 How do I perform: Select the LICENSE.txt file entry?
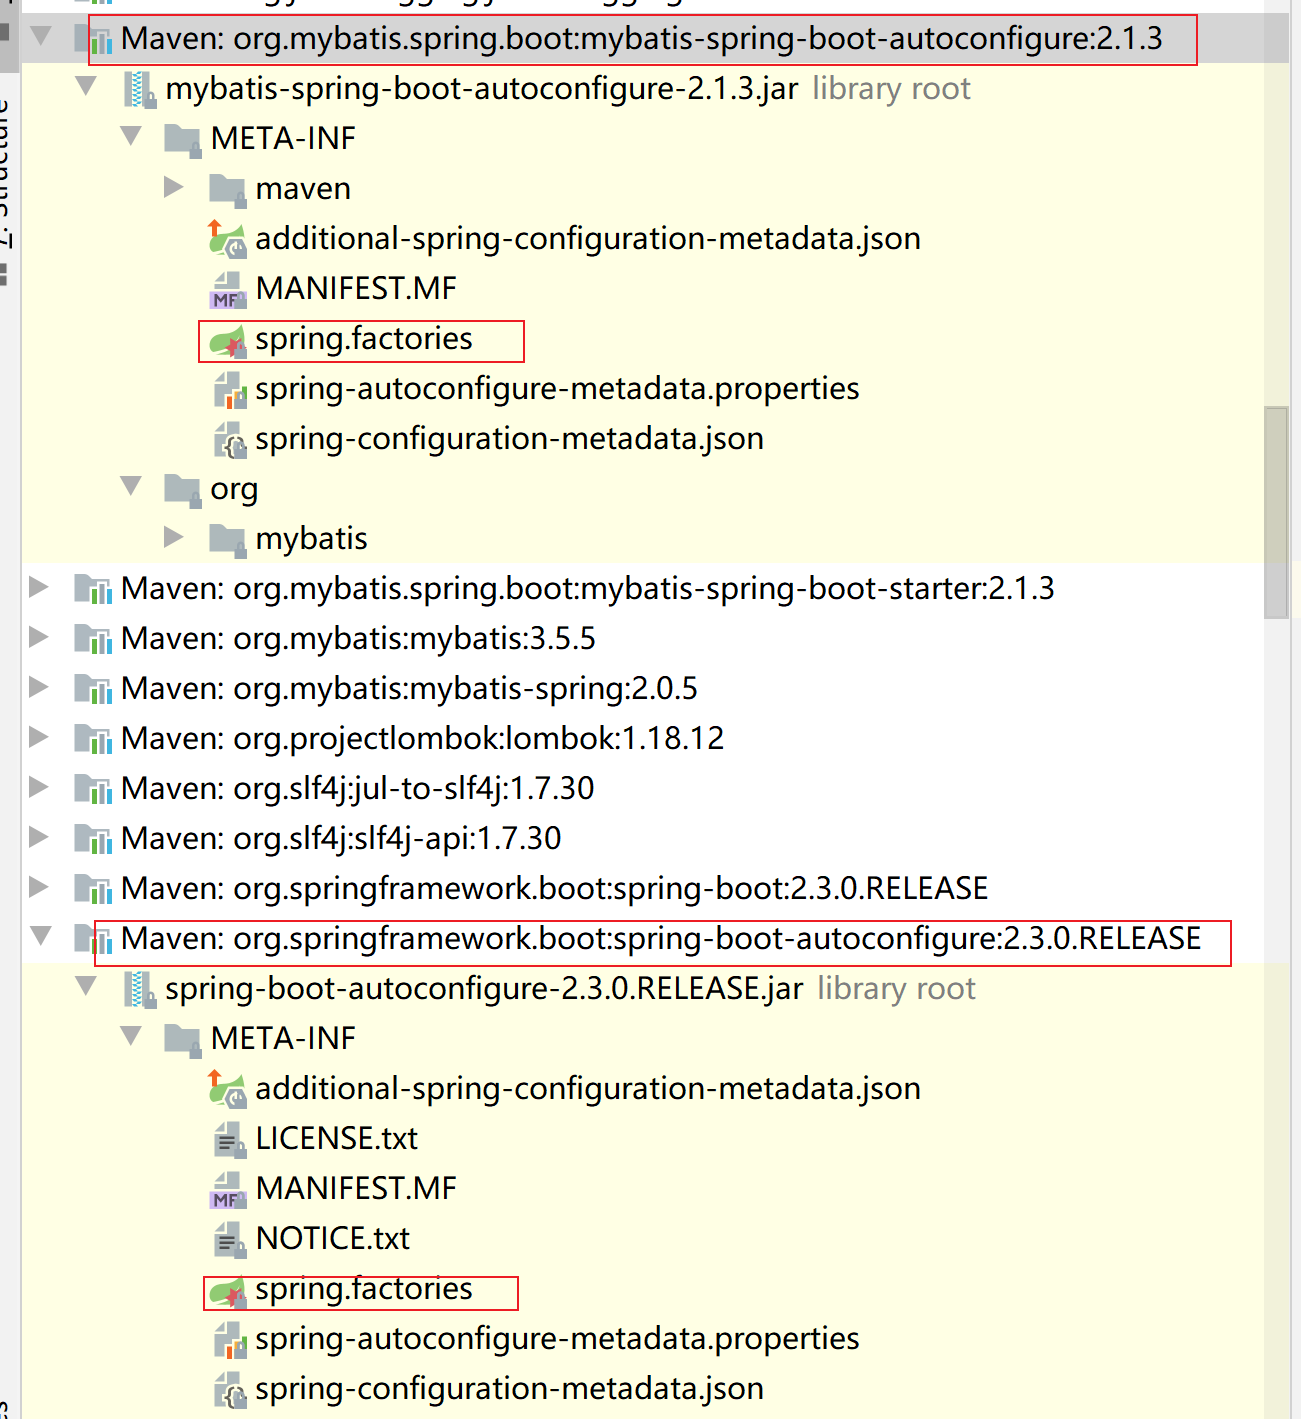click(x=337, y=1138)
